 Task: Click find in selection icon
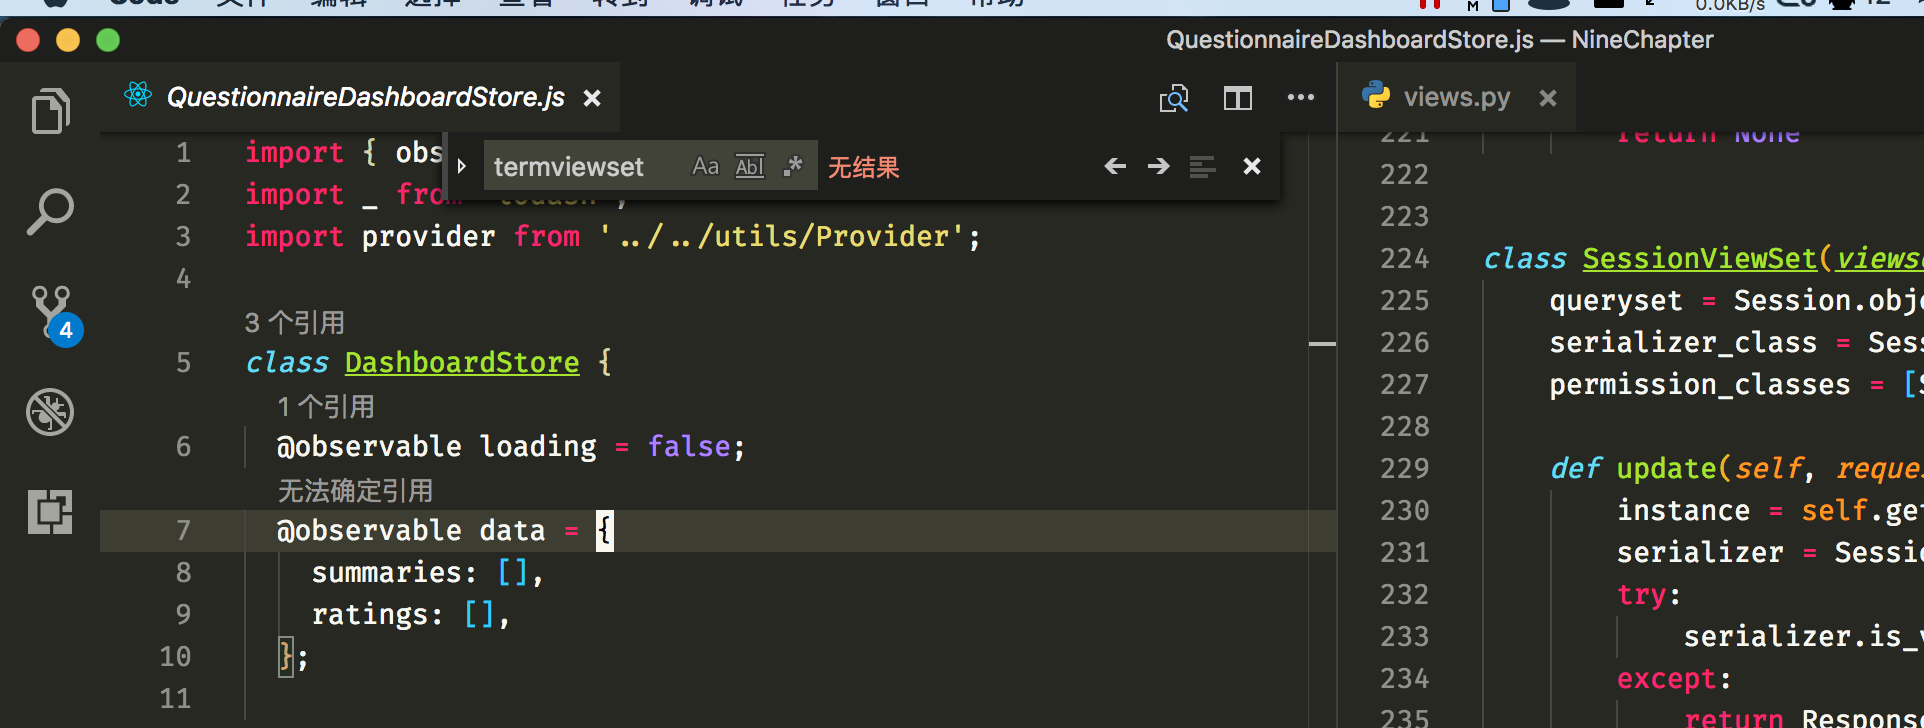pos(1202,166)
